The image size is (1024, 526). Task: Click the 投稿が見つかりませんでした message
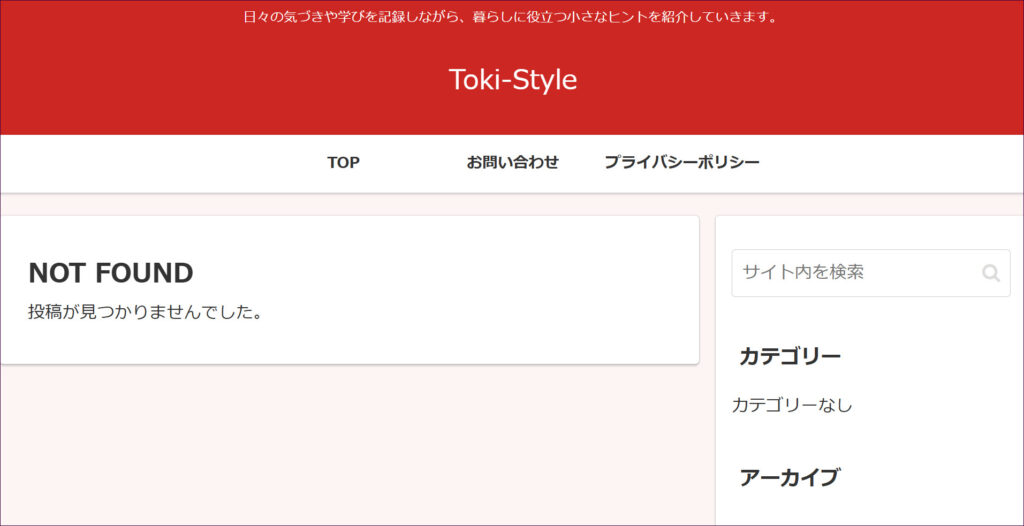[x=146, y=312]
